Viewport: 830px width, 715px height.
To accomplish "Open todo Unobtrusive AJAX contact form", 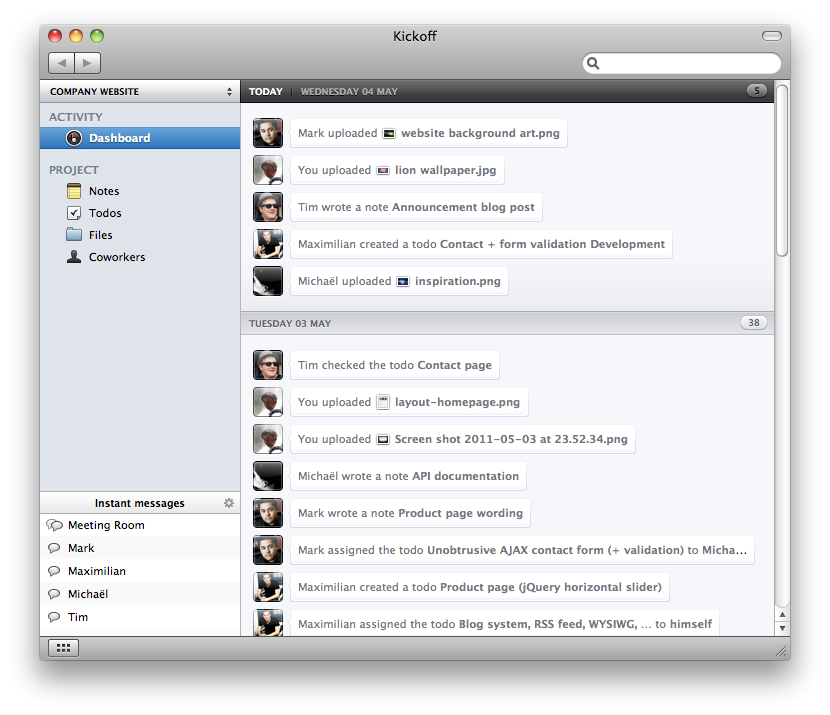I will pos(522,550).
